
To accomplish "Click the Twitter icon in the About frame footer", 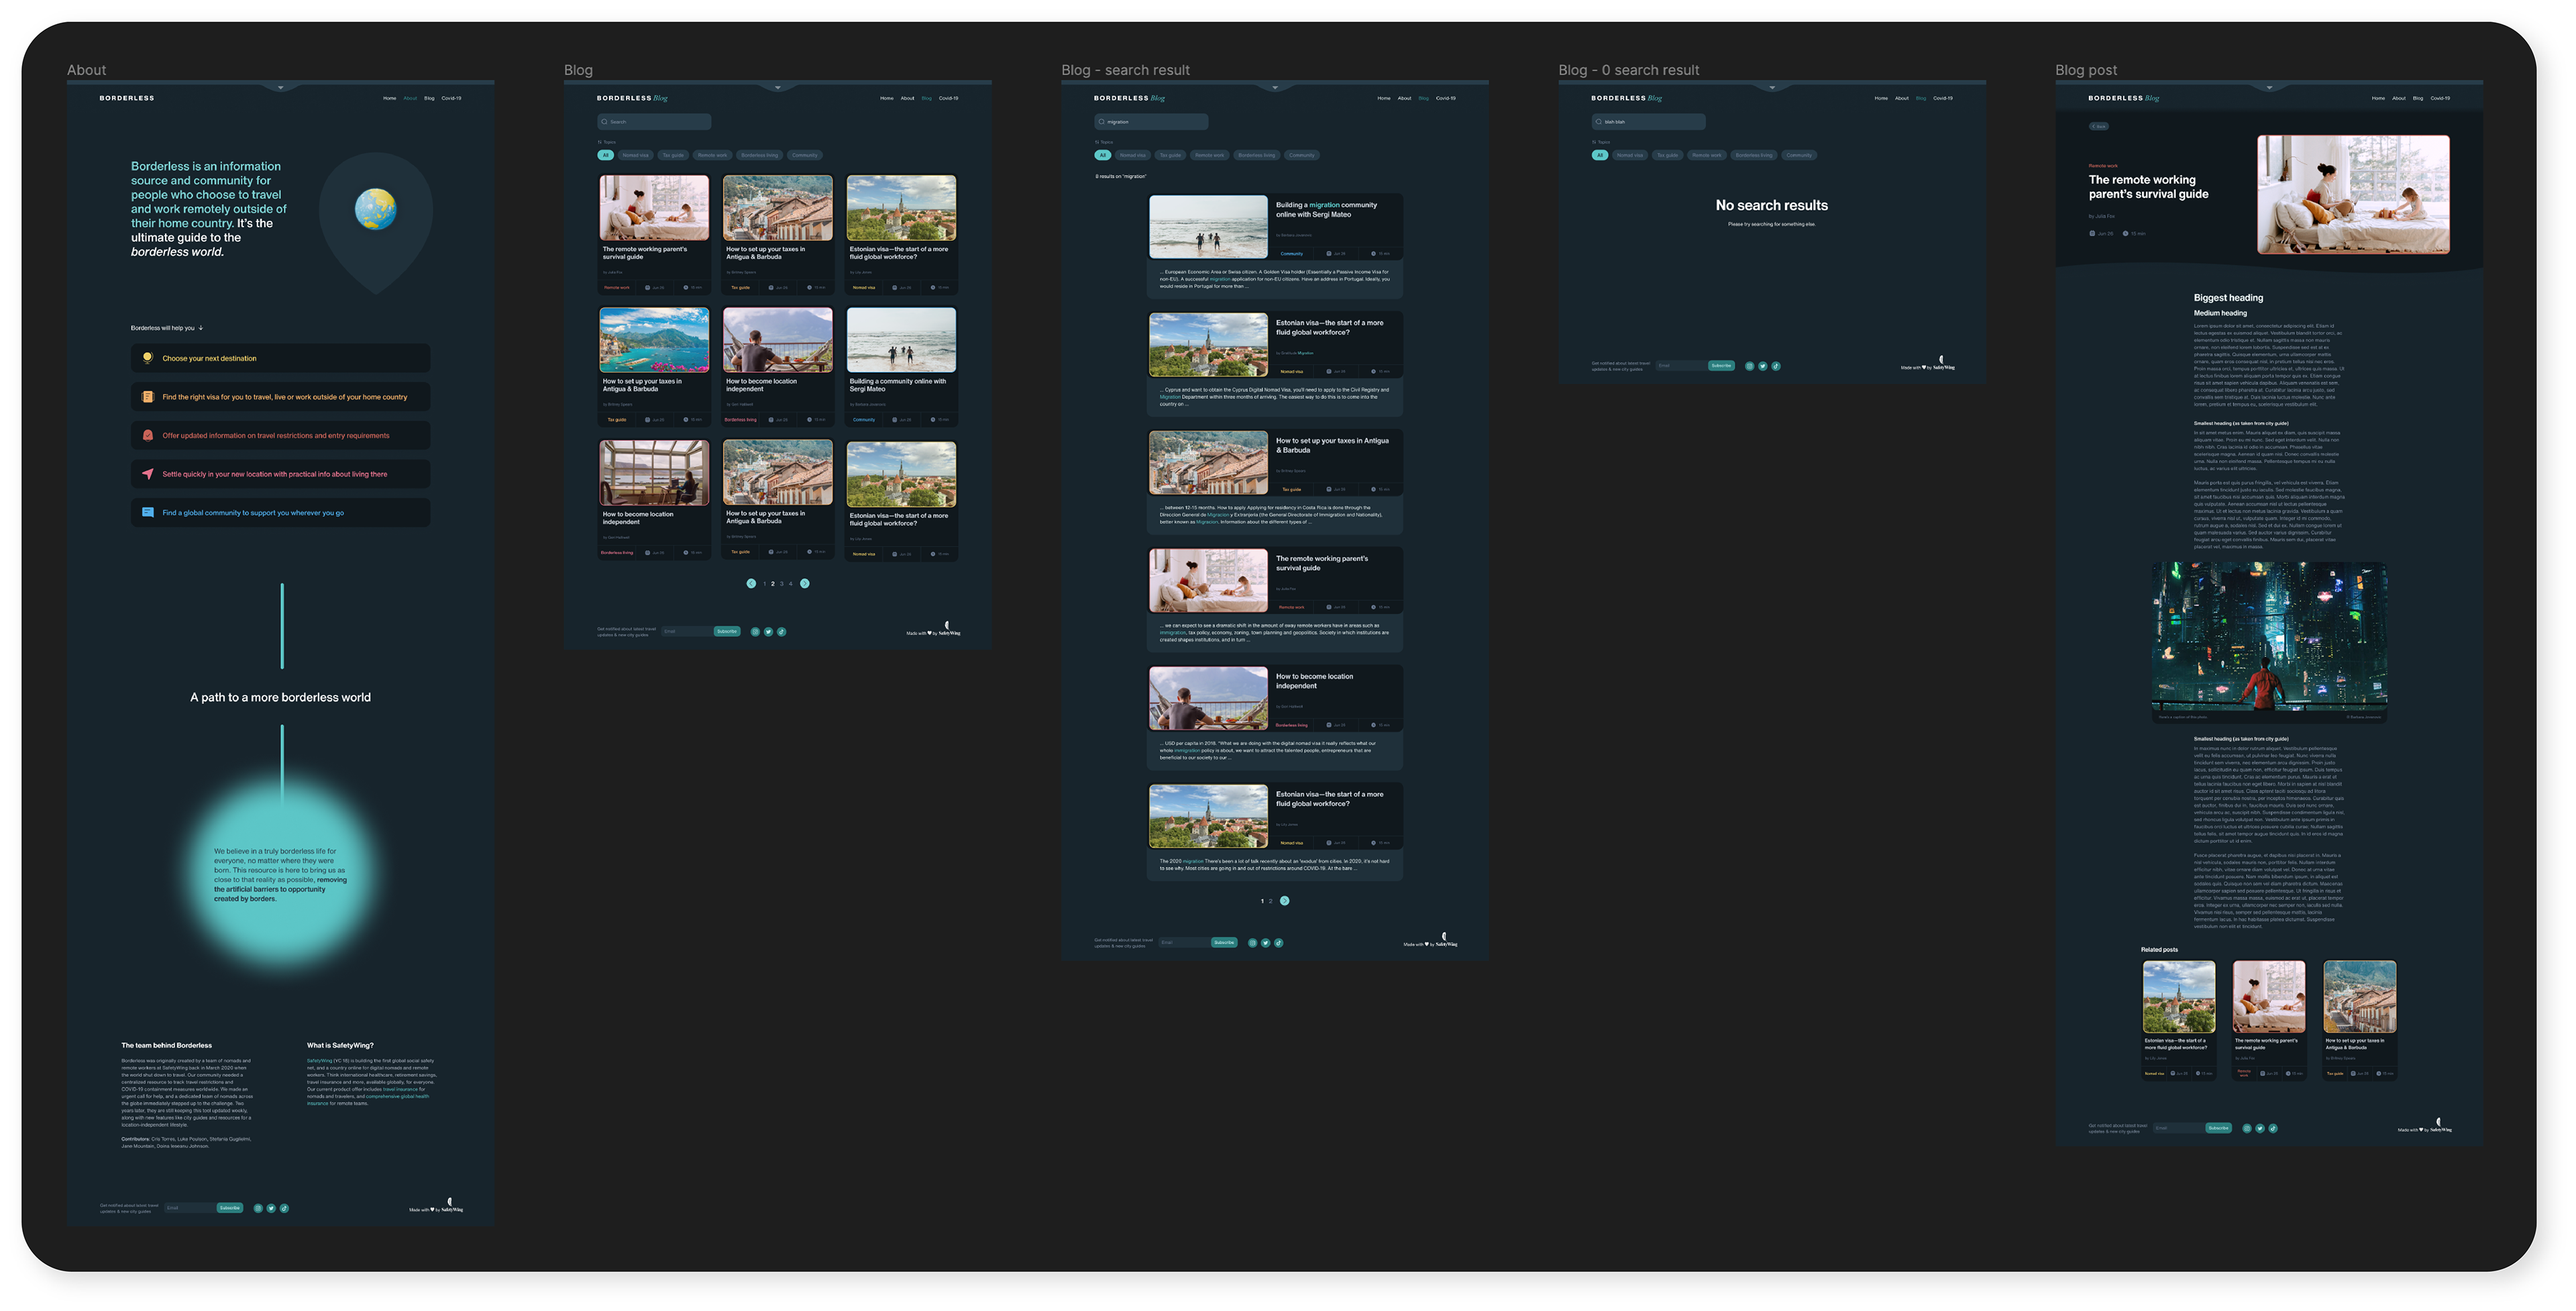I will point(271,1208).
